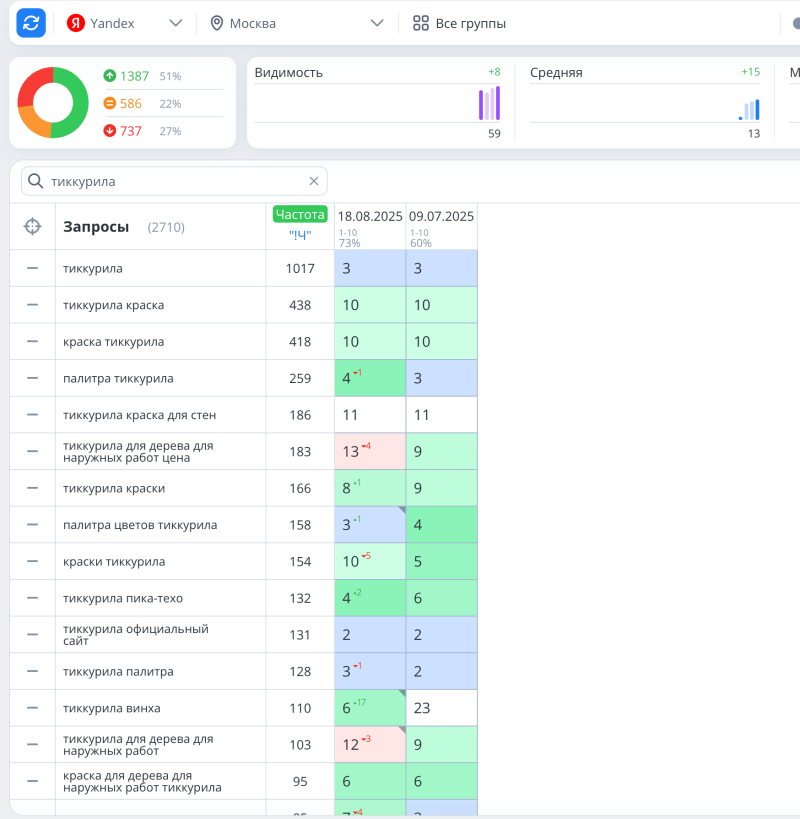Open the Все группы selector
800x819 pixels.
coord(460,23)
